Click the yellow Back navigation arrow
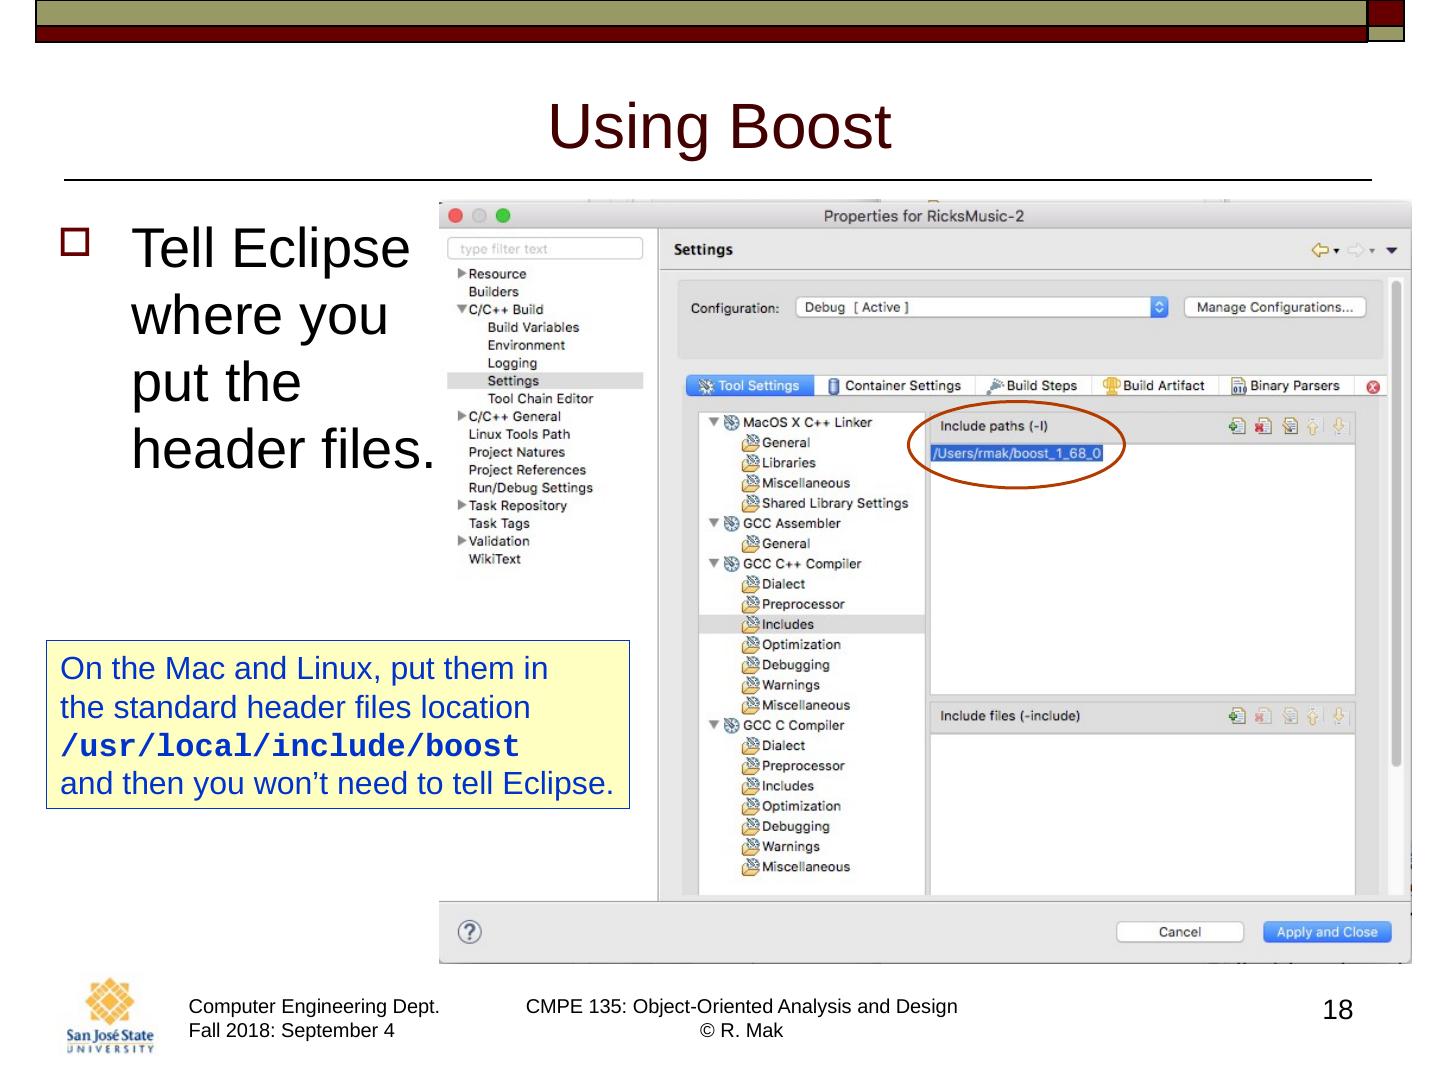This screenshot has width=1440, height=1080. pos(1320,250)
